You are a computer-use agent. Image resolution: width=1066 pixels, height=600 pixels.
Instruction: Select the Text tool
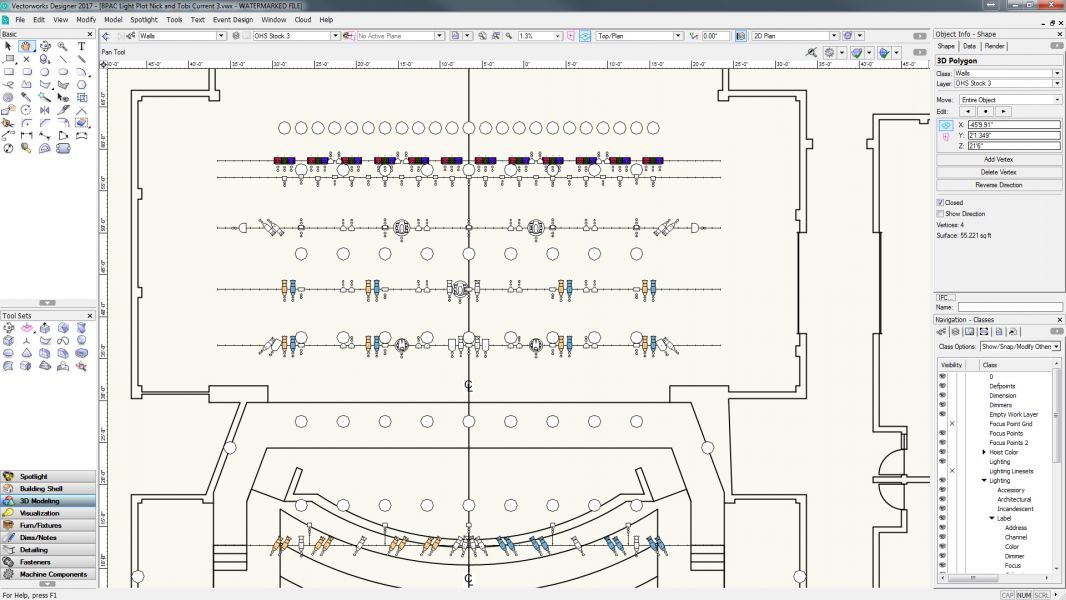click(x=82, y=46)
